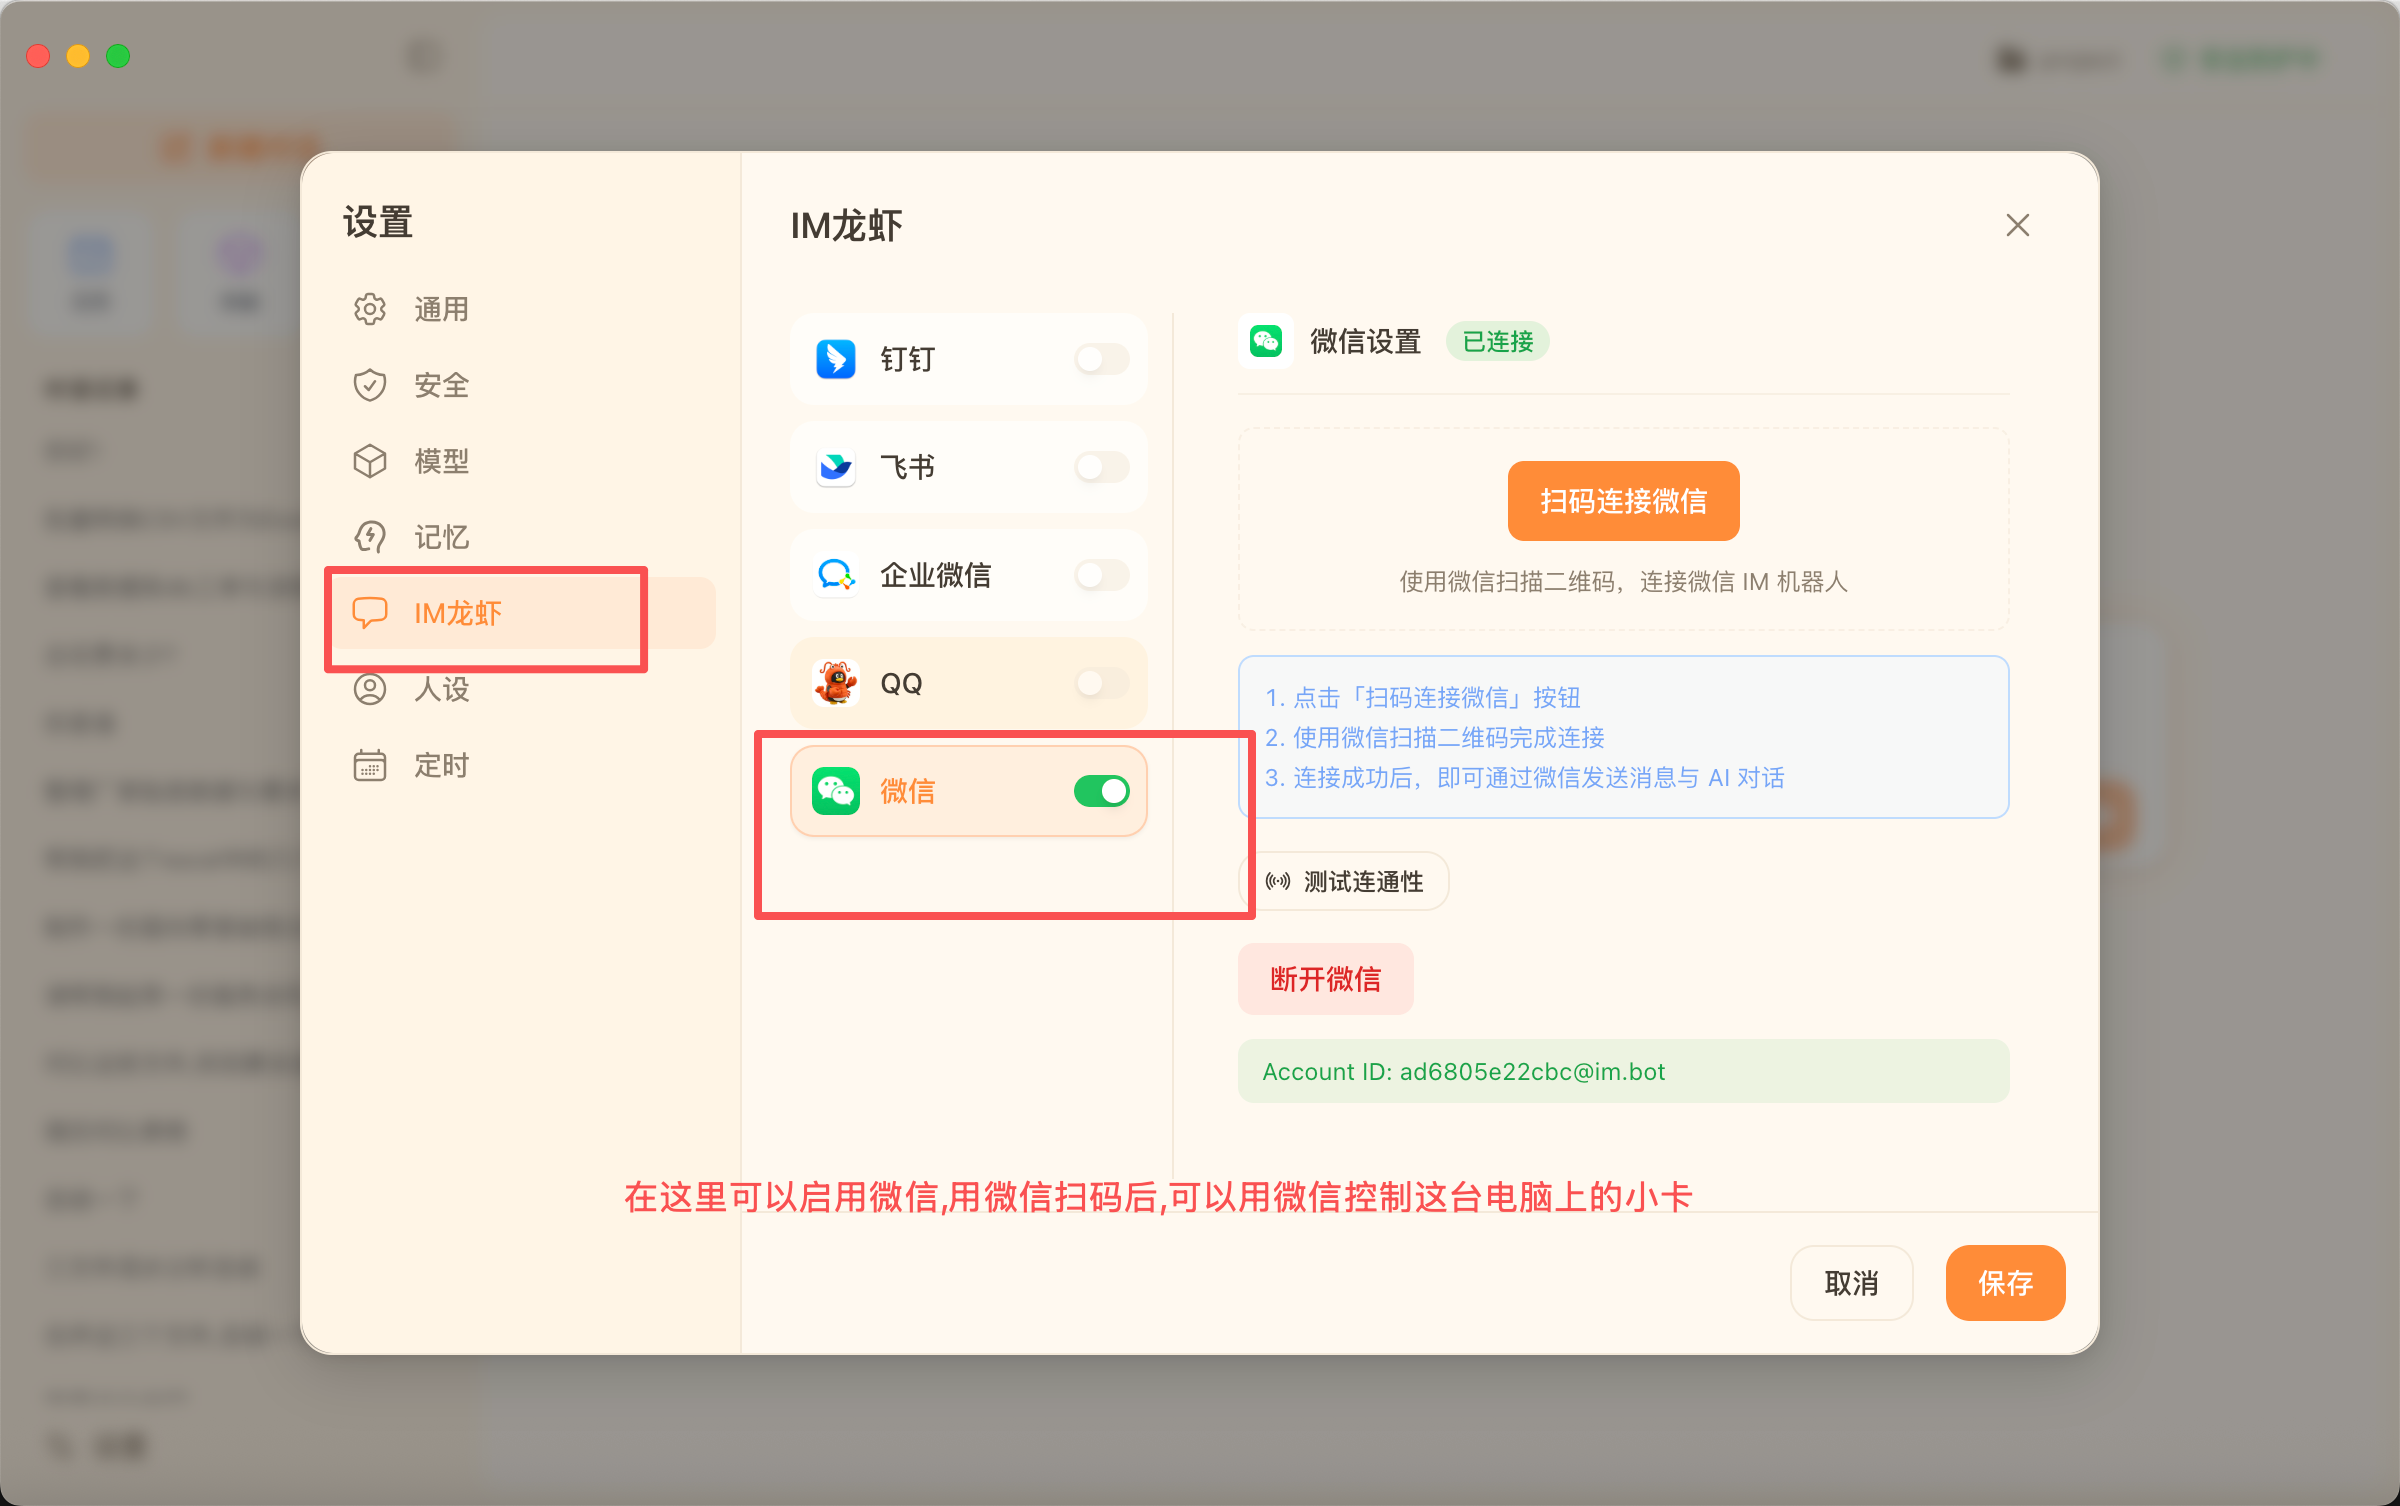Click the 断开微信 button
Viewport: 2400px width, 1506px height.
coord(1325,979)
